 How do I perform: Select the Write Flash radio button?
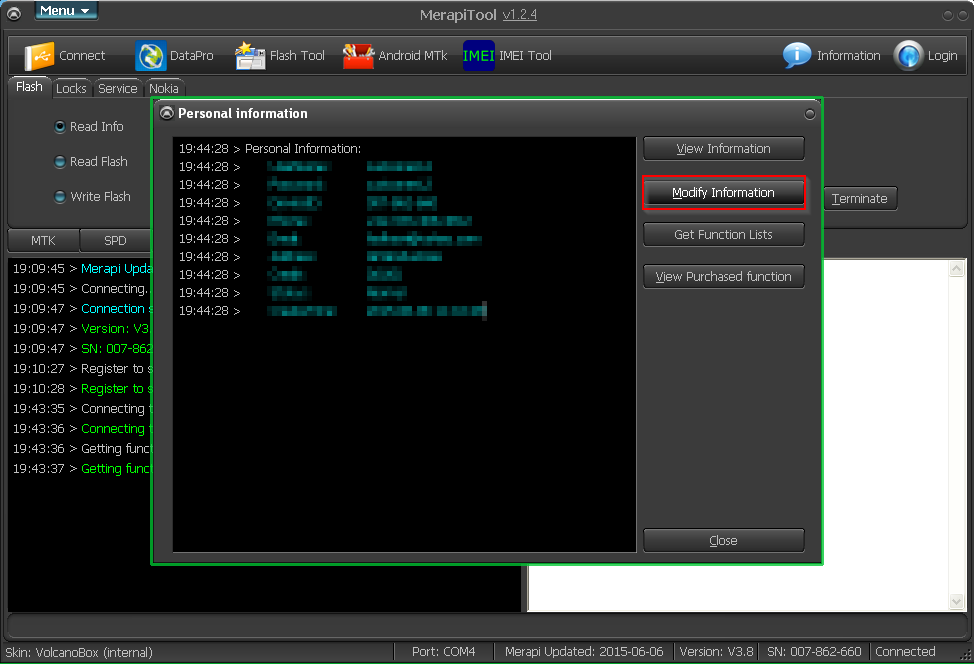coord(60,197)
